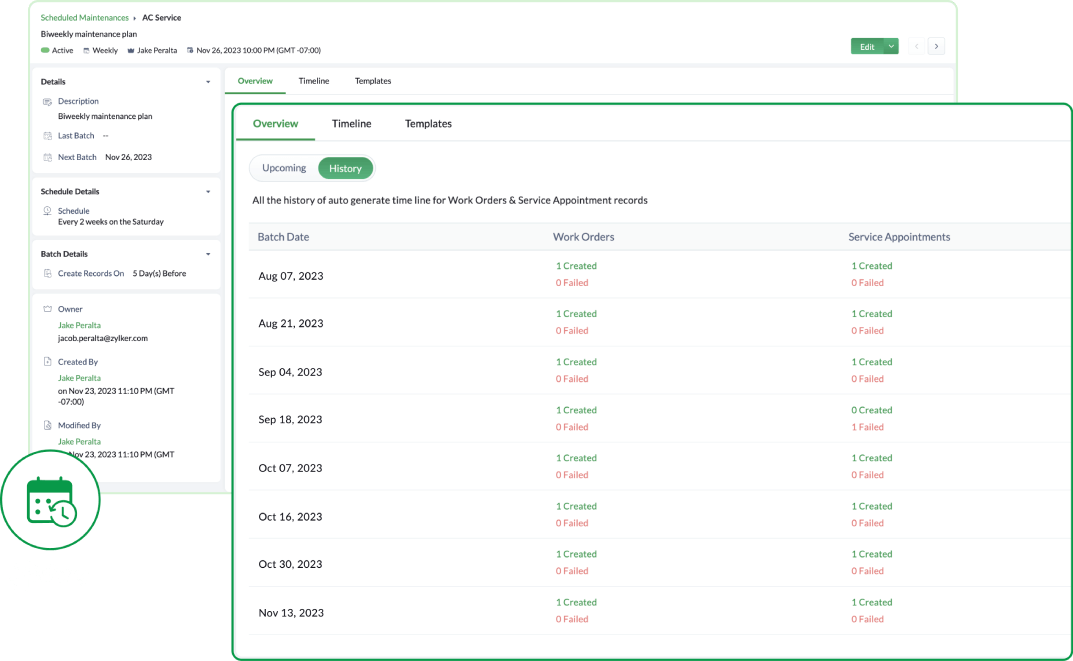
Task: Open the Overview tab in background panel
Action: point(255,81)
